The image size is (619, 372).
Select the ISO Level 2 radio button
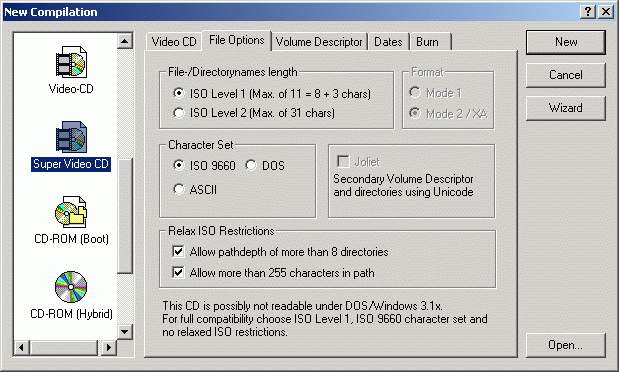178,113
